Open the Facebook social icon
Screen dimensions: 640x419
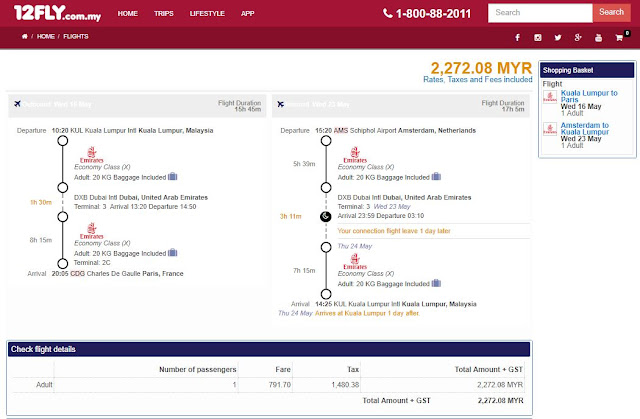click(518, 38)
